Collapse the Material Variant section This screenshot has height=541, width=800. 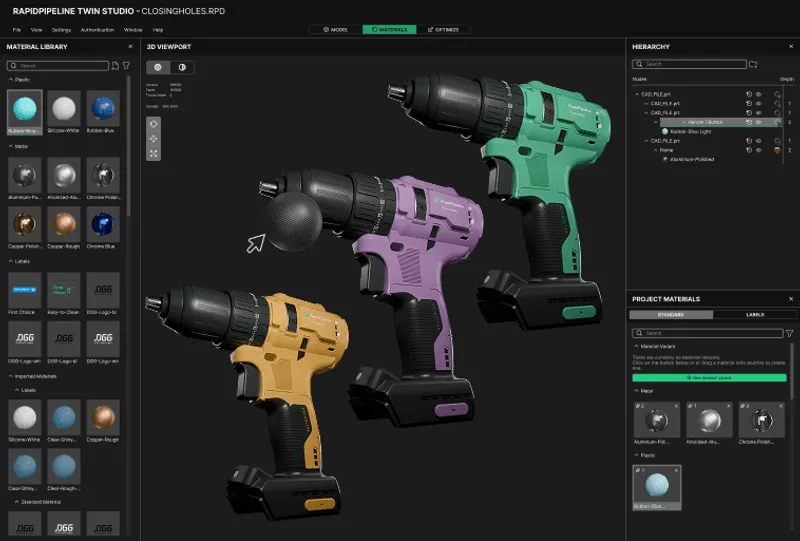point(635,348)
